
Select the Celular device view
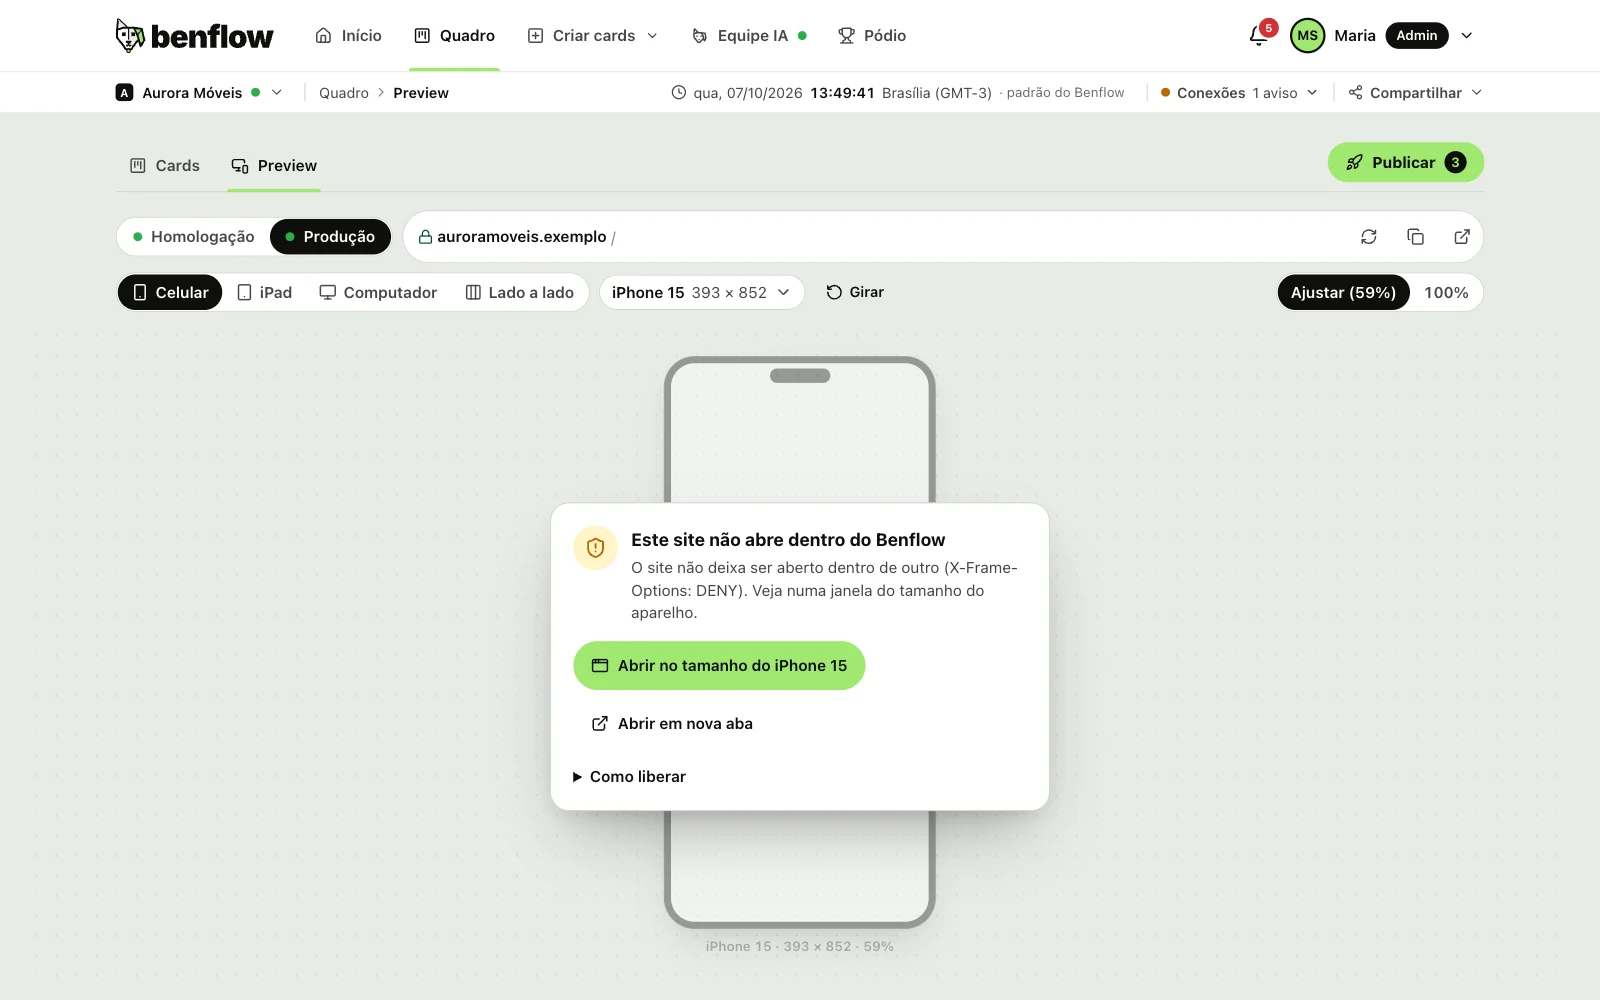(171, 292)
